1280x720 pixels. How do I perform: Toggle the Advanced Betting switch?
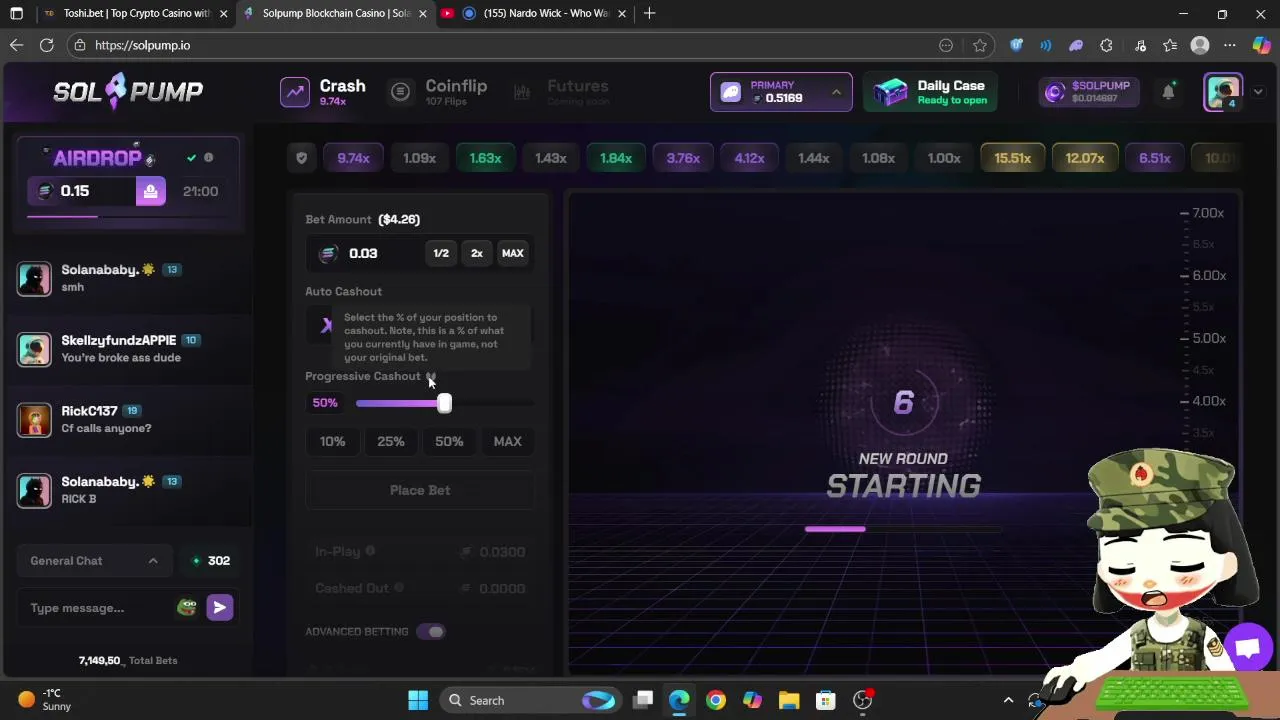click(x=431, y=631)
